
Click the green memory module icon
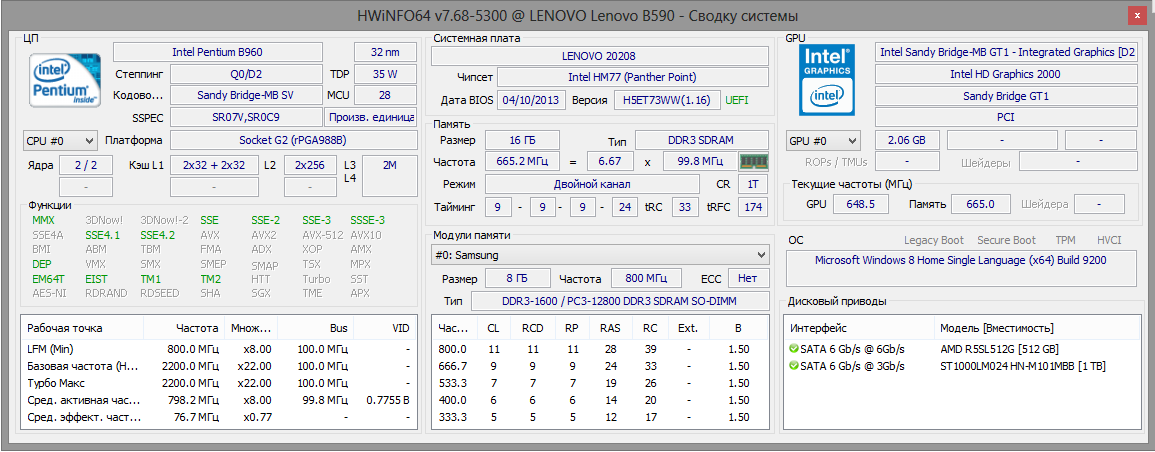[x=753, y=161]
